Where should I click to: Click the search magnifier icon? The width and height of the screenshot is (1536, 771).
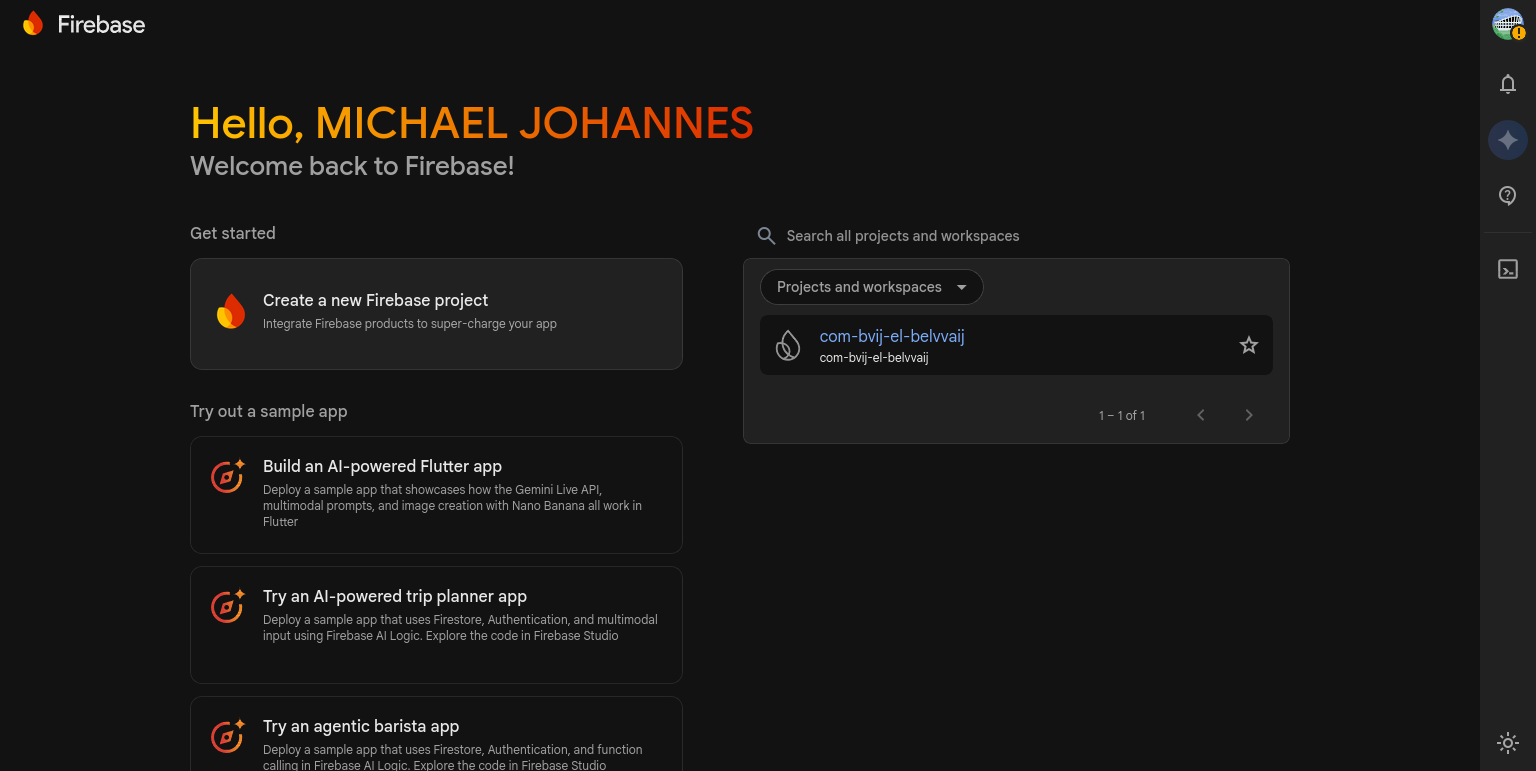766,236
